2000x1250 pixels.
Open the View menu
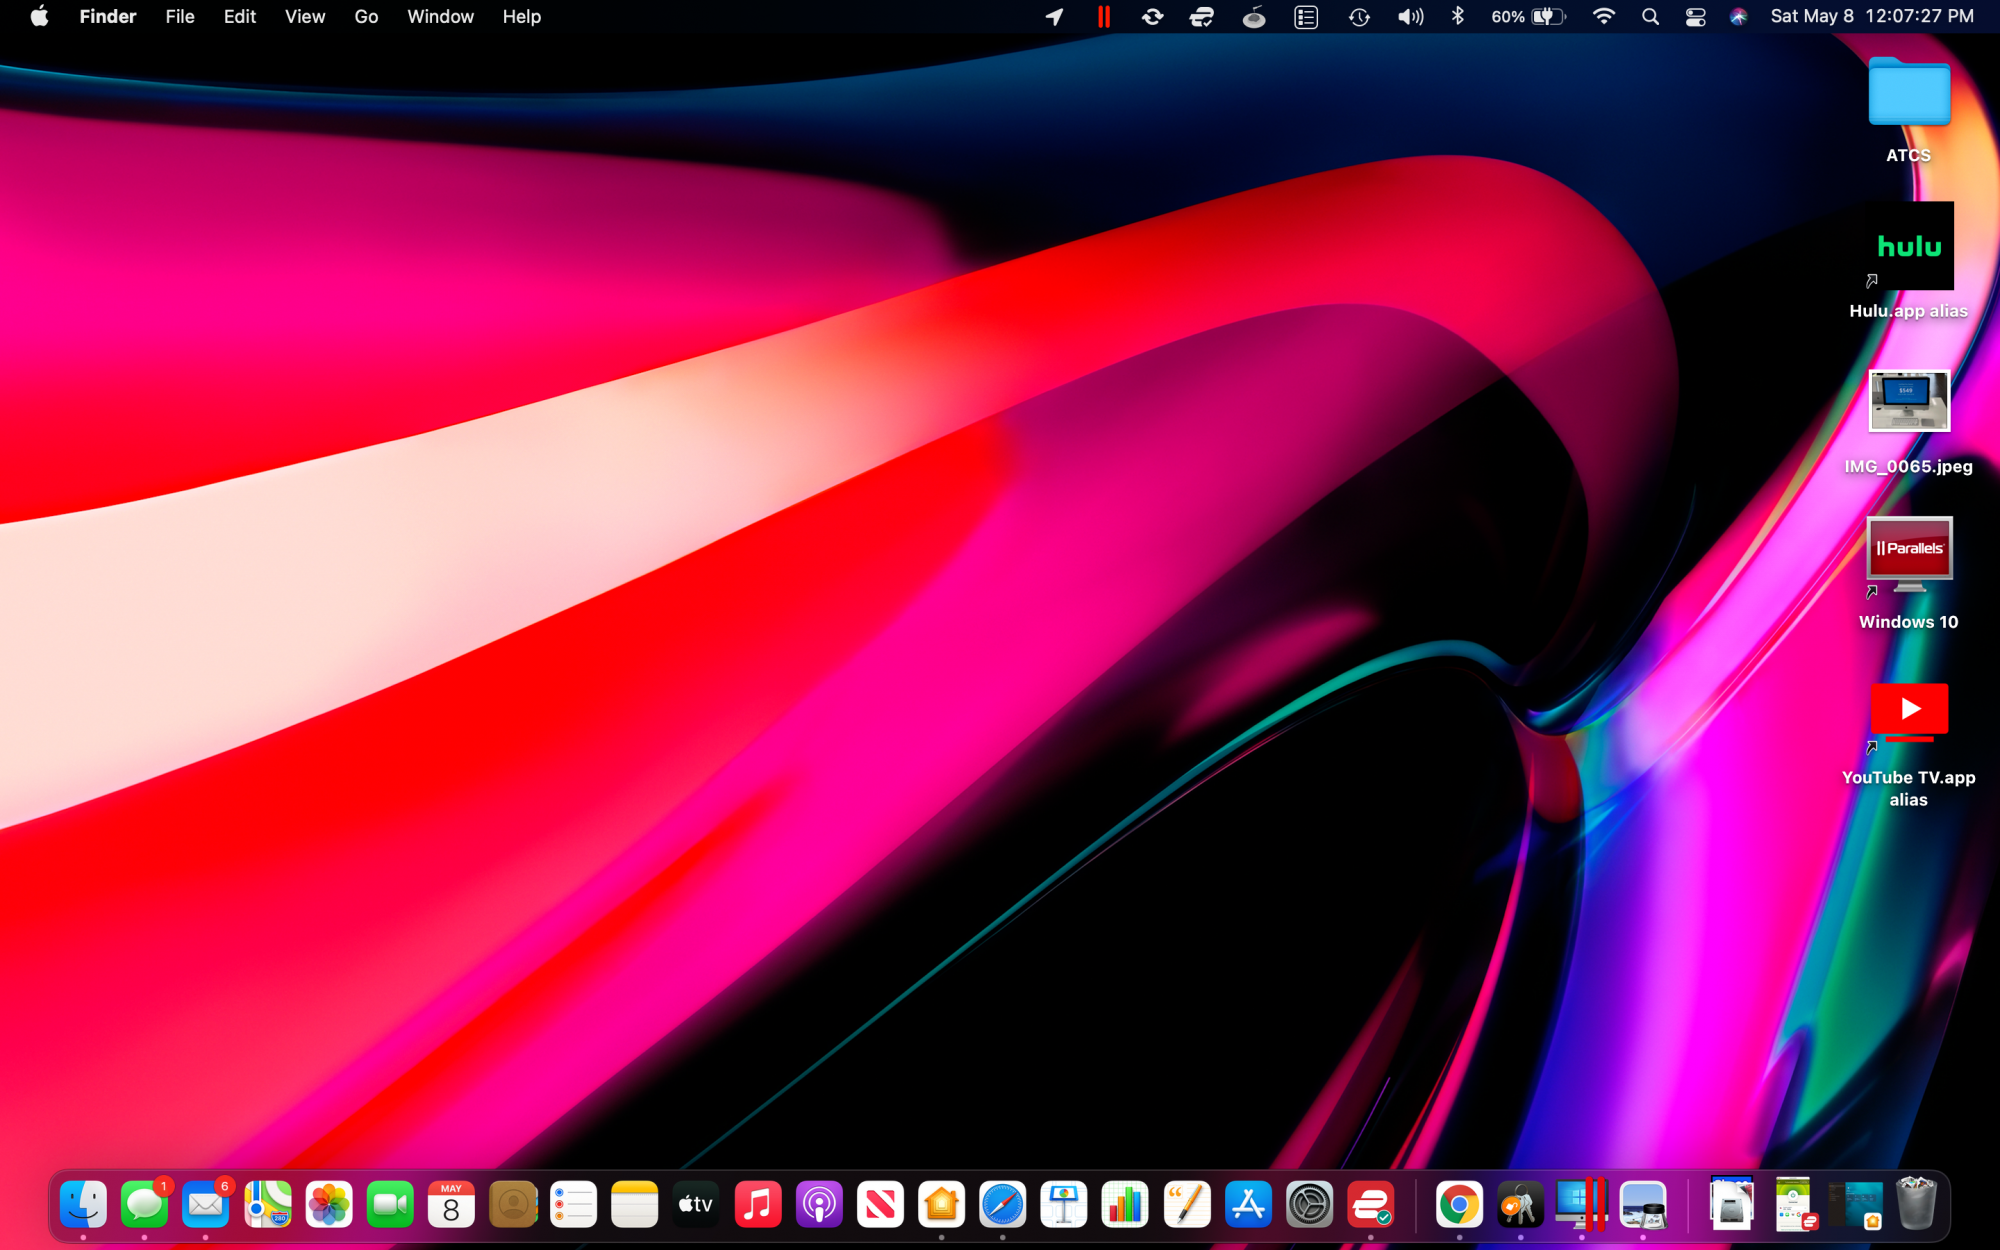pos(304,17)
